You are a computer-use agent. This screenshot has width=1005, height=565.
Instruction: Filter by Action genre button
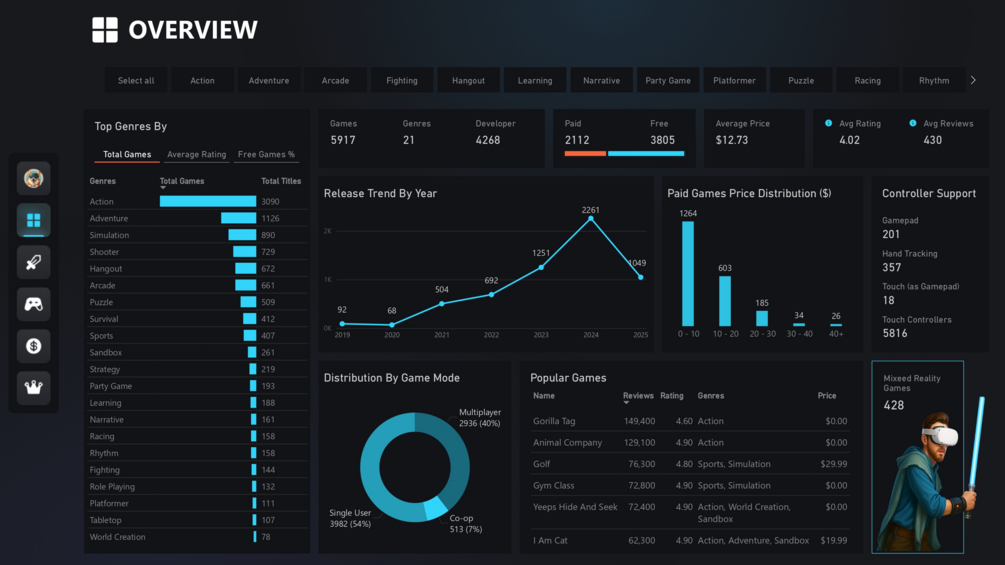pyautogui.click(x=203, y=81)
